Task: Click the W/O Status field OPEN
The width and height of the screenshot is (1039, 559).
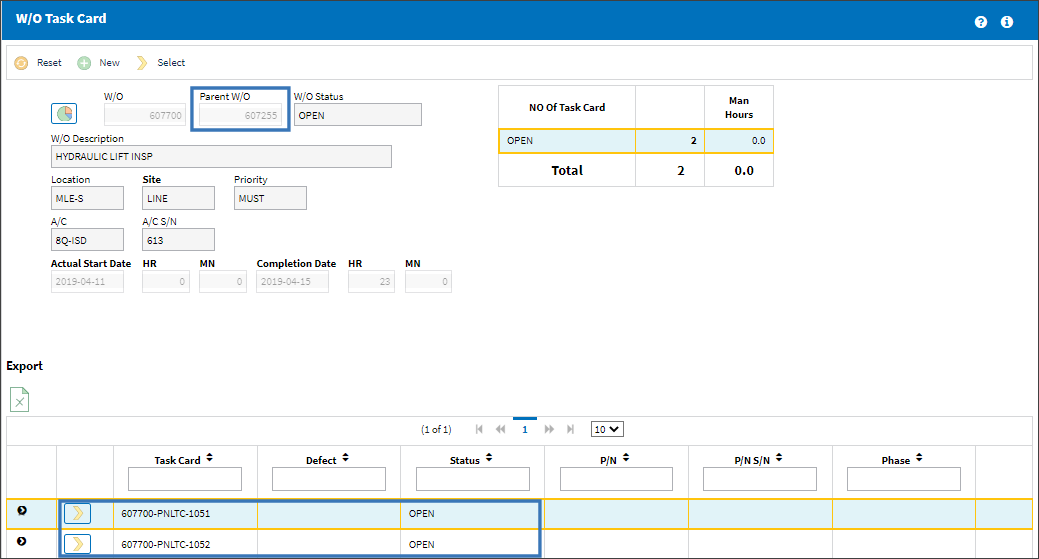Action: pos(358,115)
